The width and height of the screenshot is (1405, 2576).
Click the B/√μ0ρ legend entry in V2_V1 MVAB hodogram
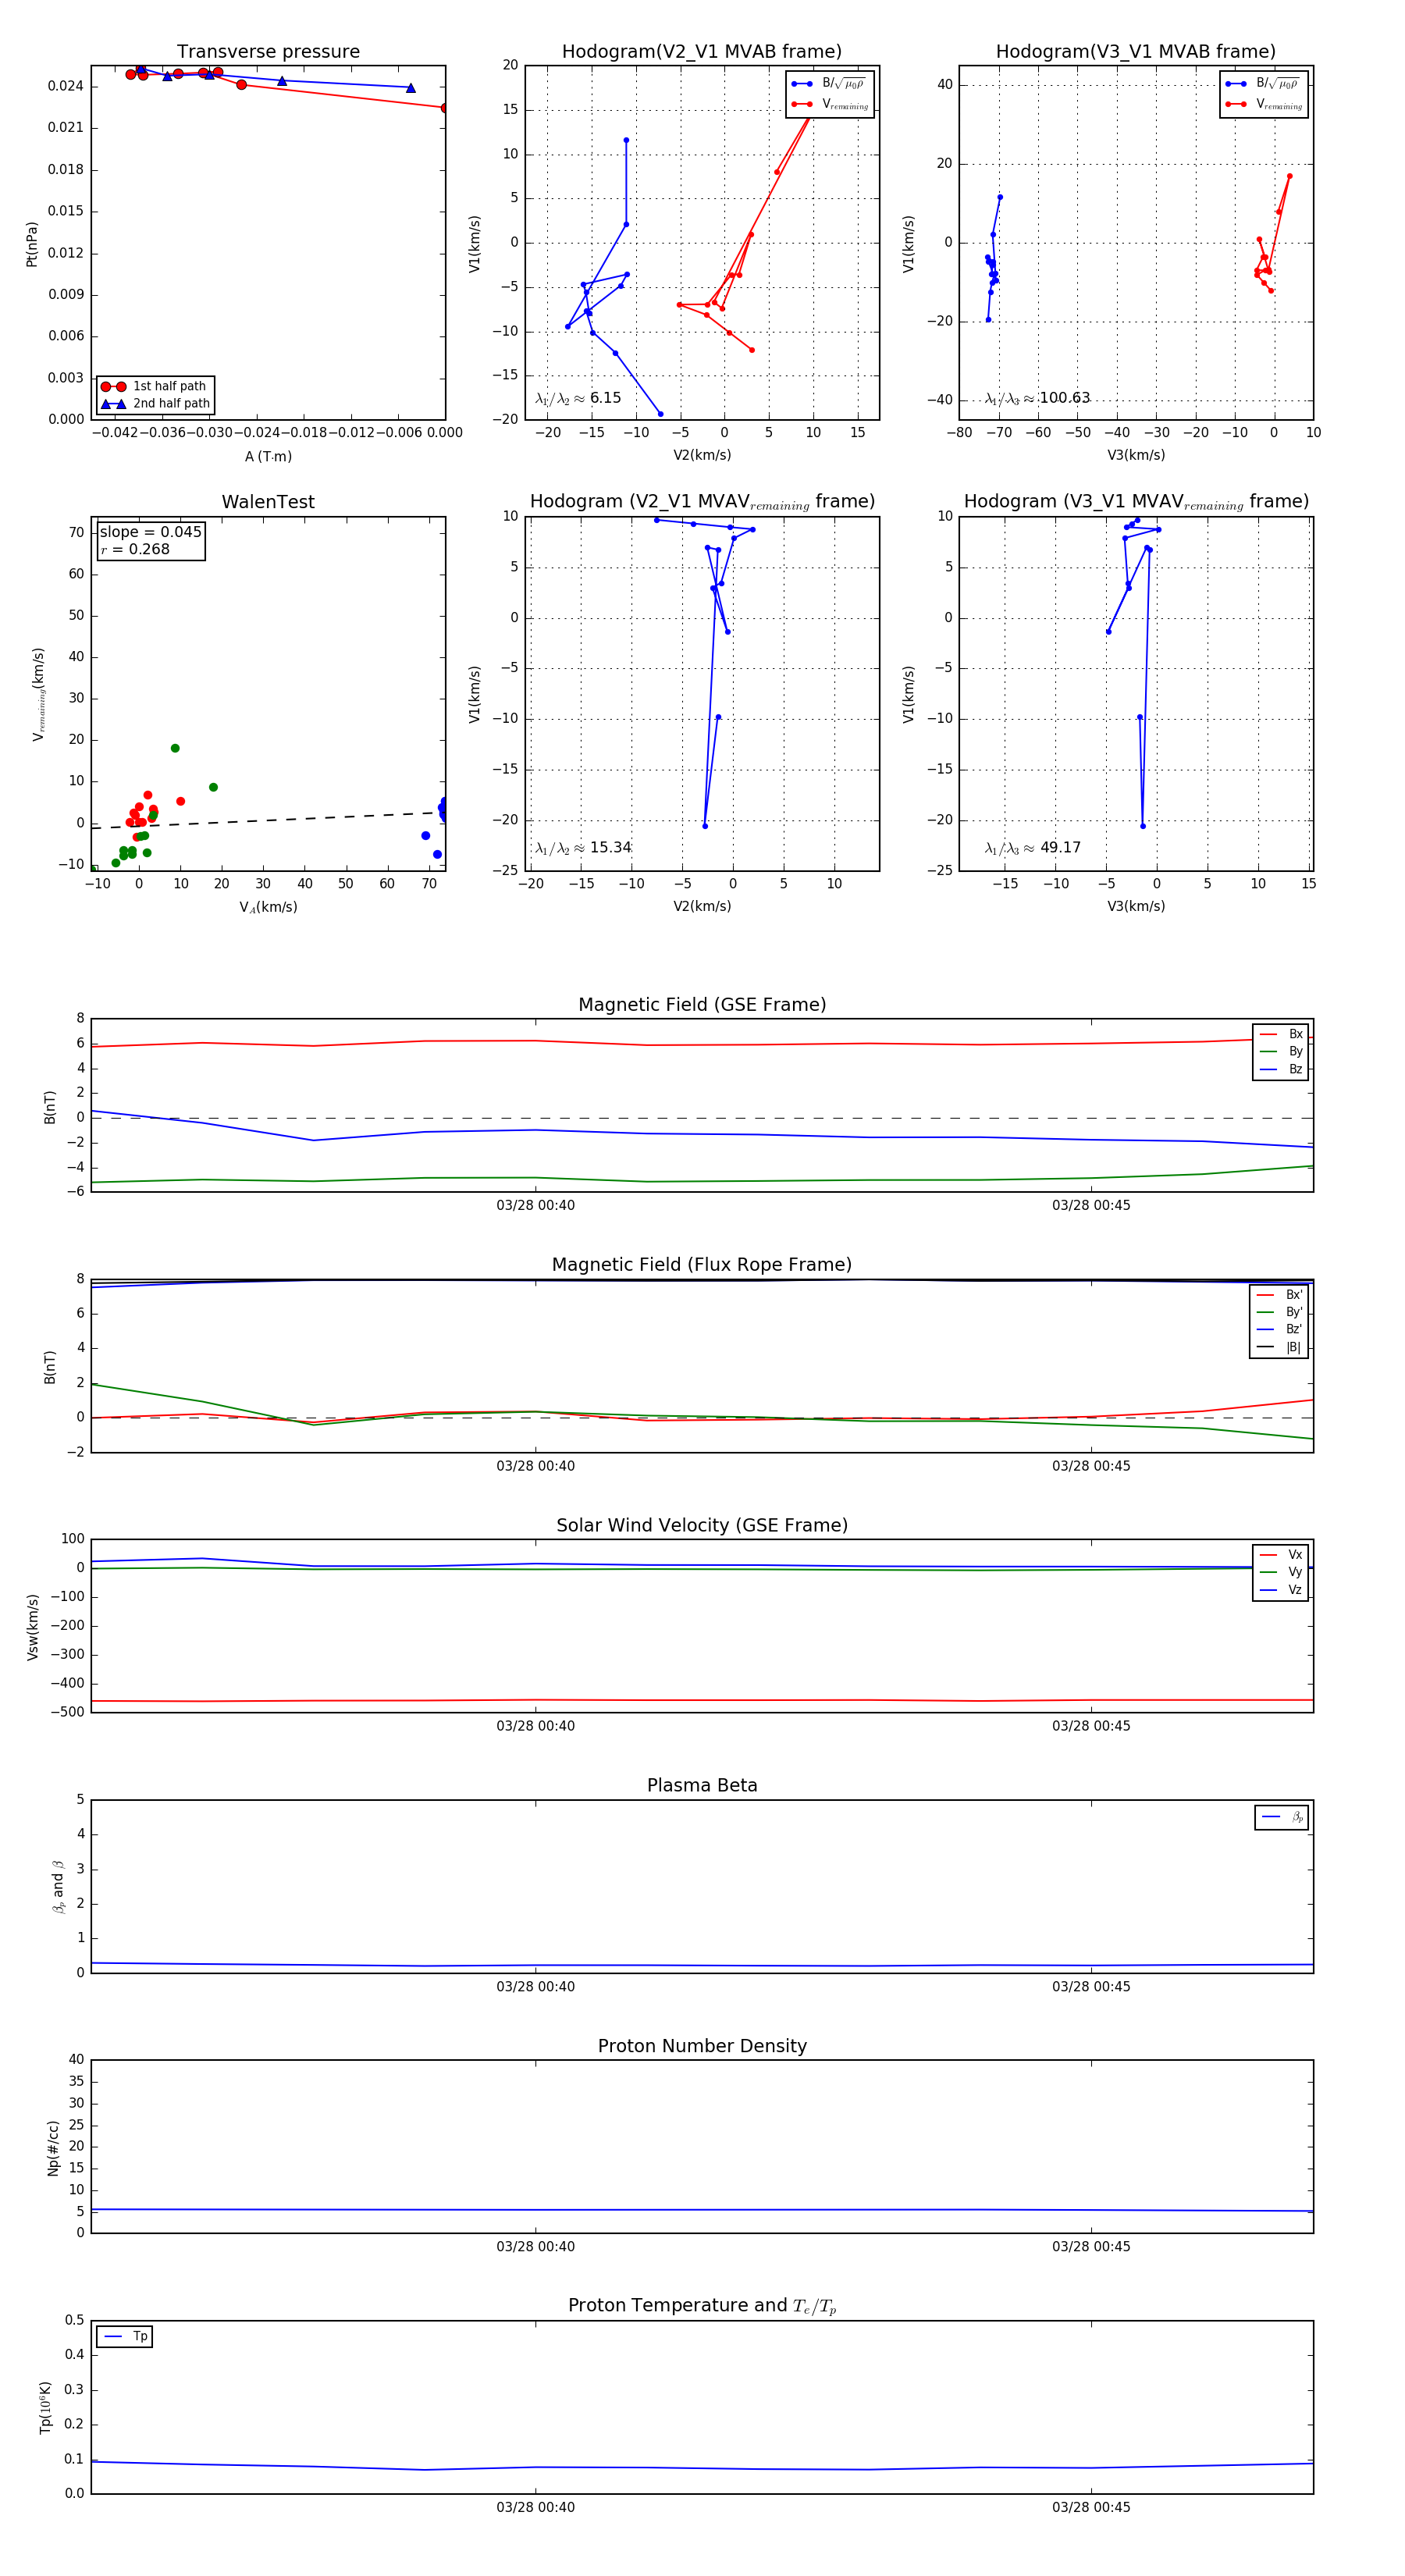pyautogui.click(x=829, y=84)
